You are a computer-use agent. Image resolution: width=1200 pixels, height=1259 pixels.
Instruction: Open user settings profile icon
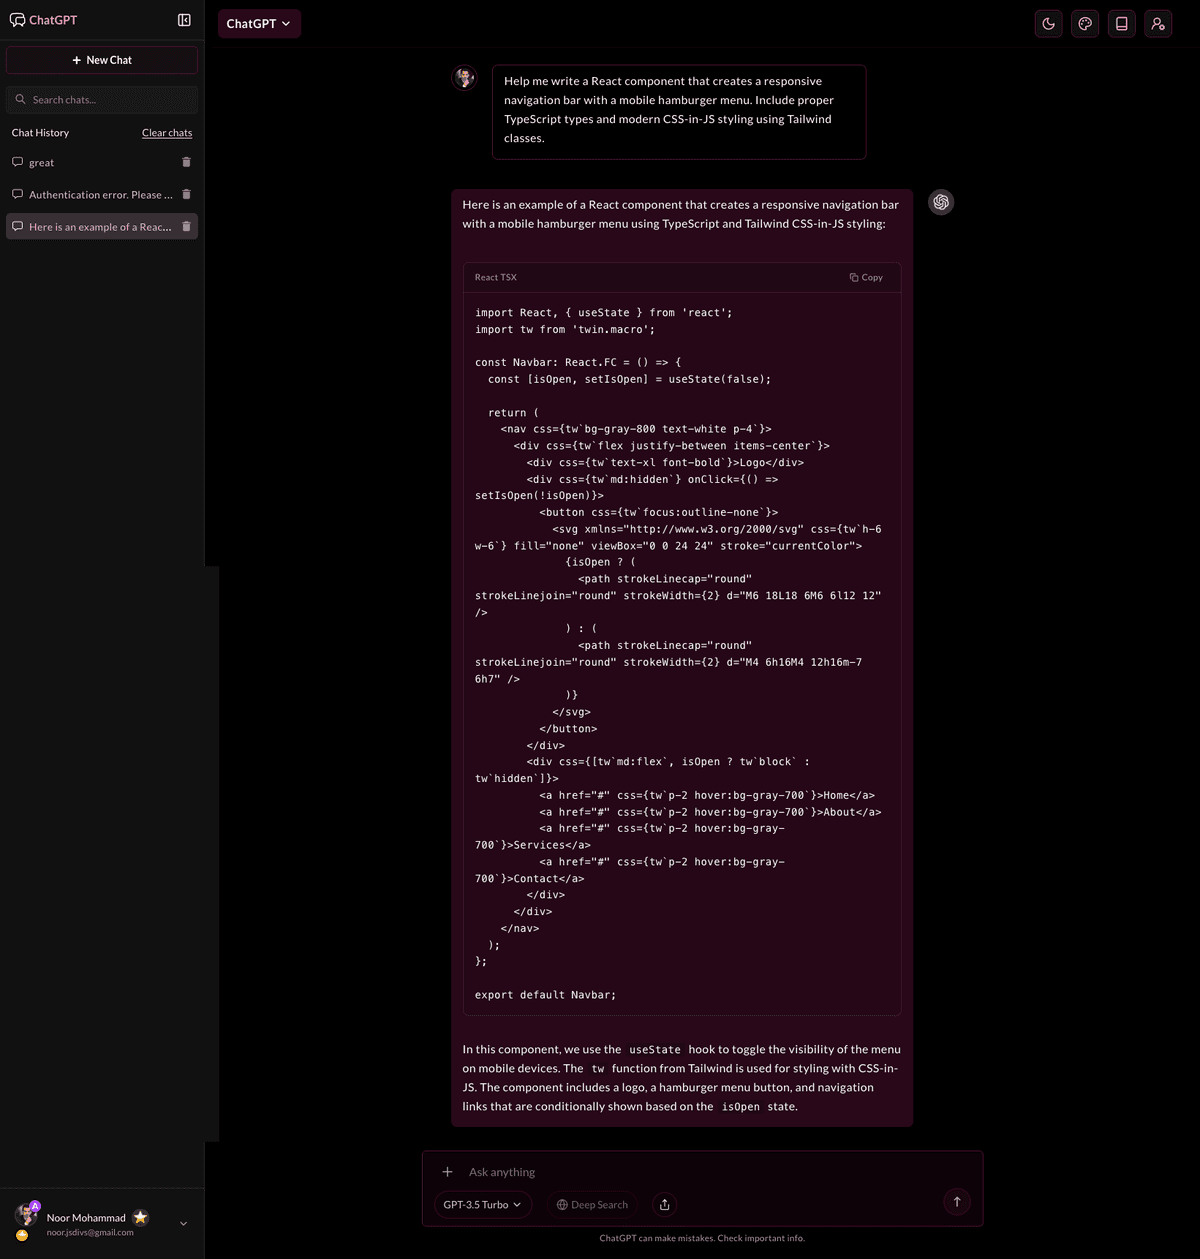coord(1158,24)
